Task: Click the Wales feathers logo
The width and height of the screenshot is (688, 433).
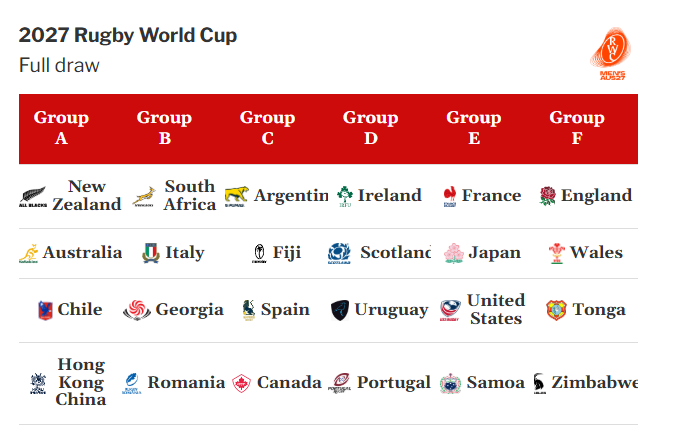Action: (557, 253)
